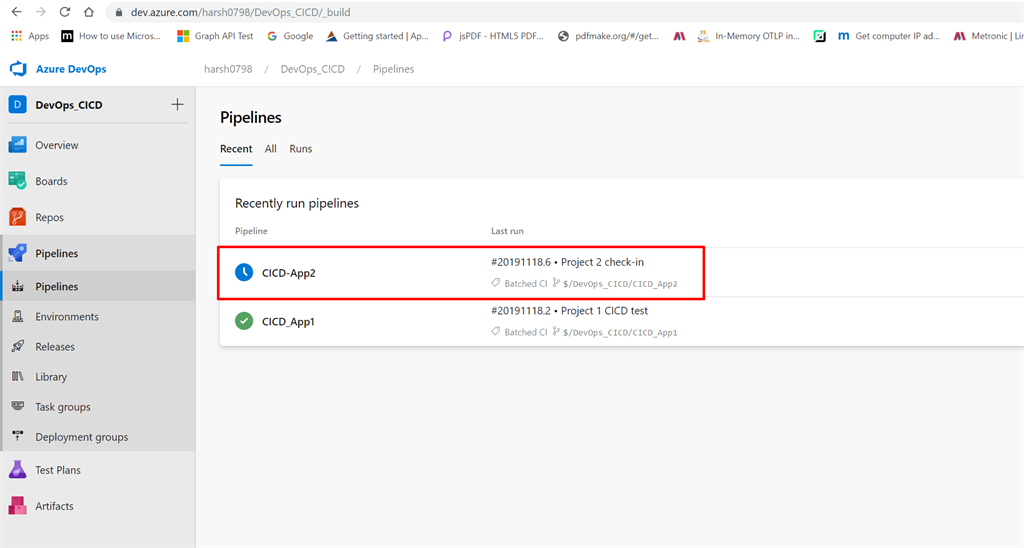Open run #20191118.6 Project 2 check-in
The height and width of the screenshot is (548, 1024).
[568, 262]
